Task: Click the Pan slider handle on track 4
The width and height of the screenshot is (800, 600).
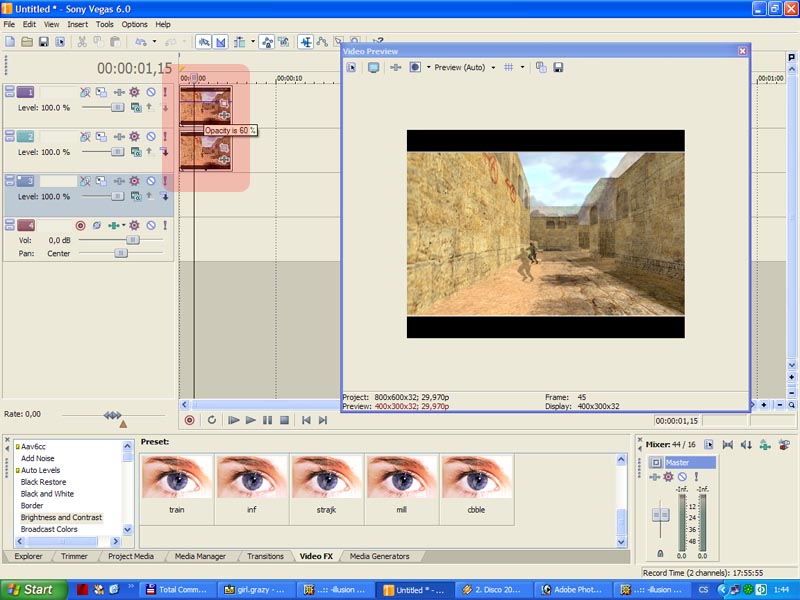Action: pyautogui.click(x=121, y=253)
